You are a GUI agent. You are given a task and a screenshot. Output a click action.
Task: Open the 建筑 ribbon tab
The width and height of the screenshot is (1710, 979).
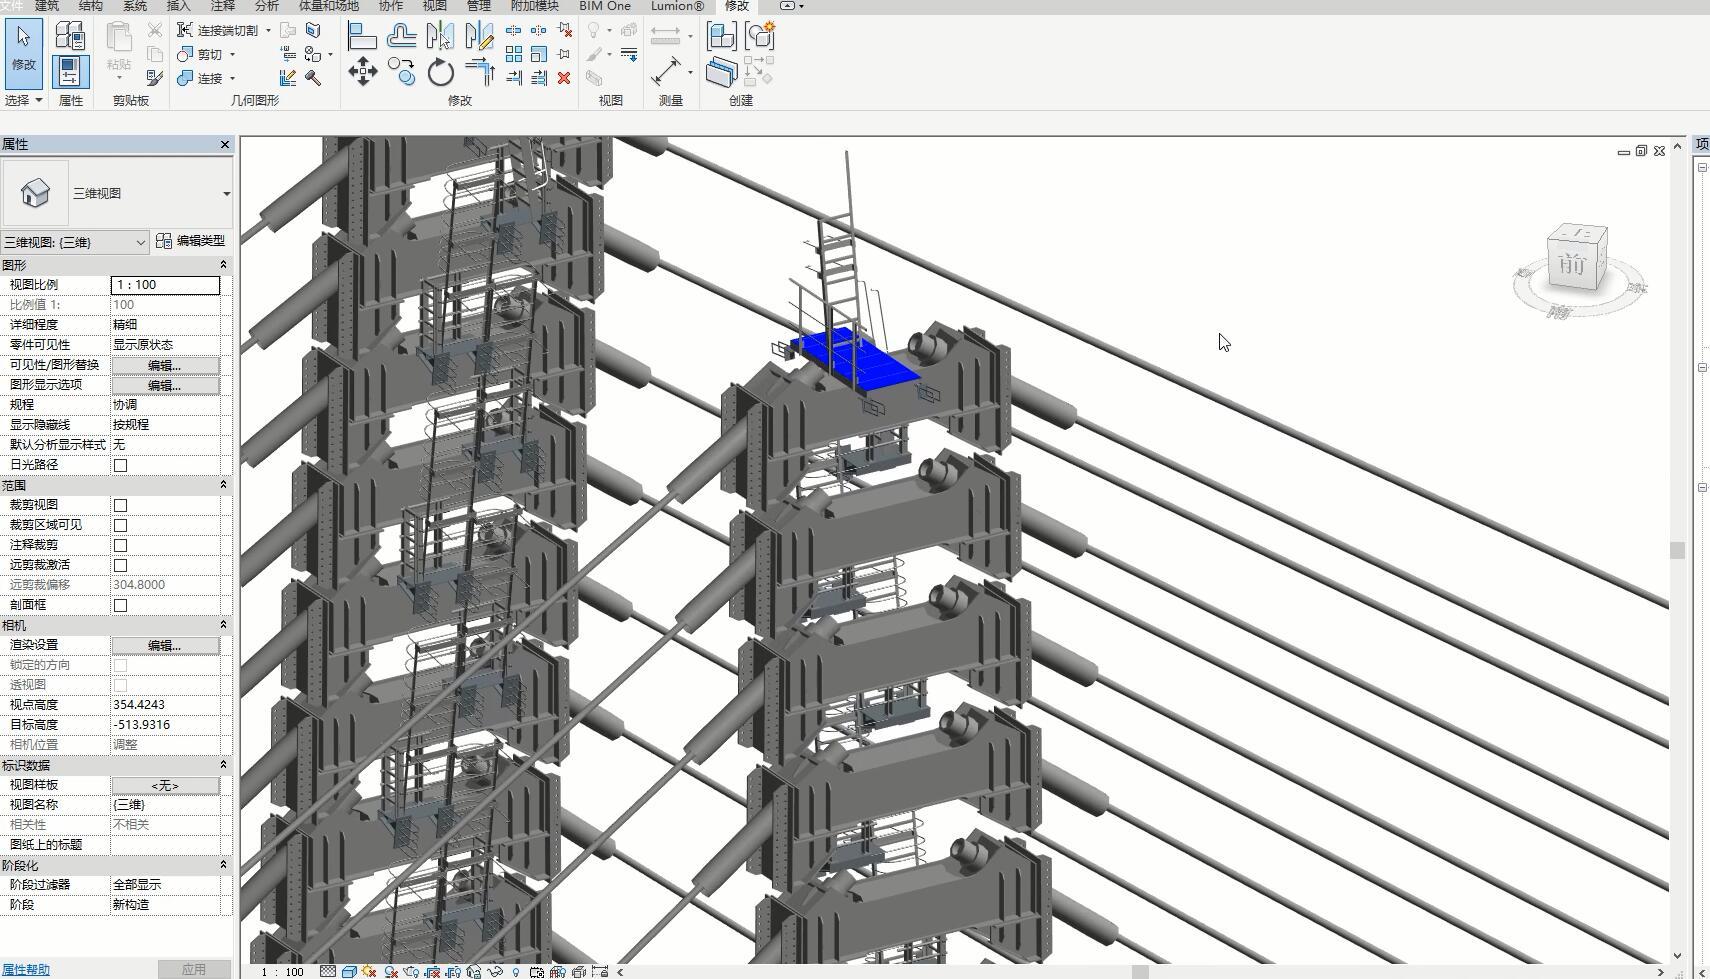point(46,6)
